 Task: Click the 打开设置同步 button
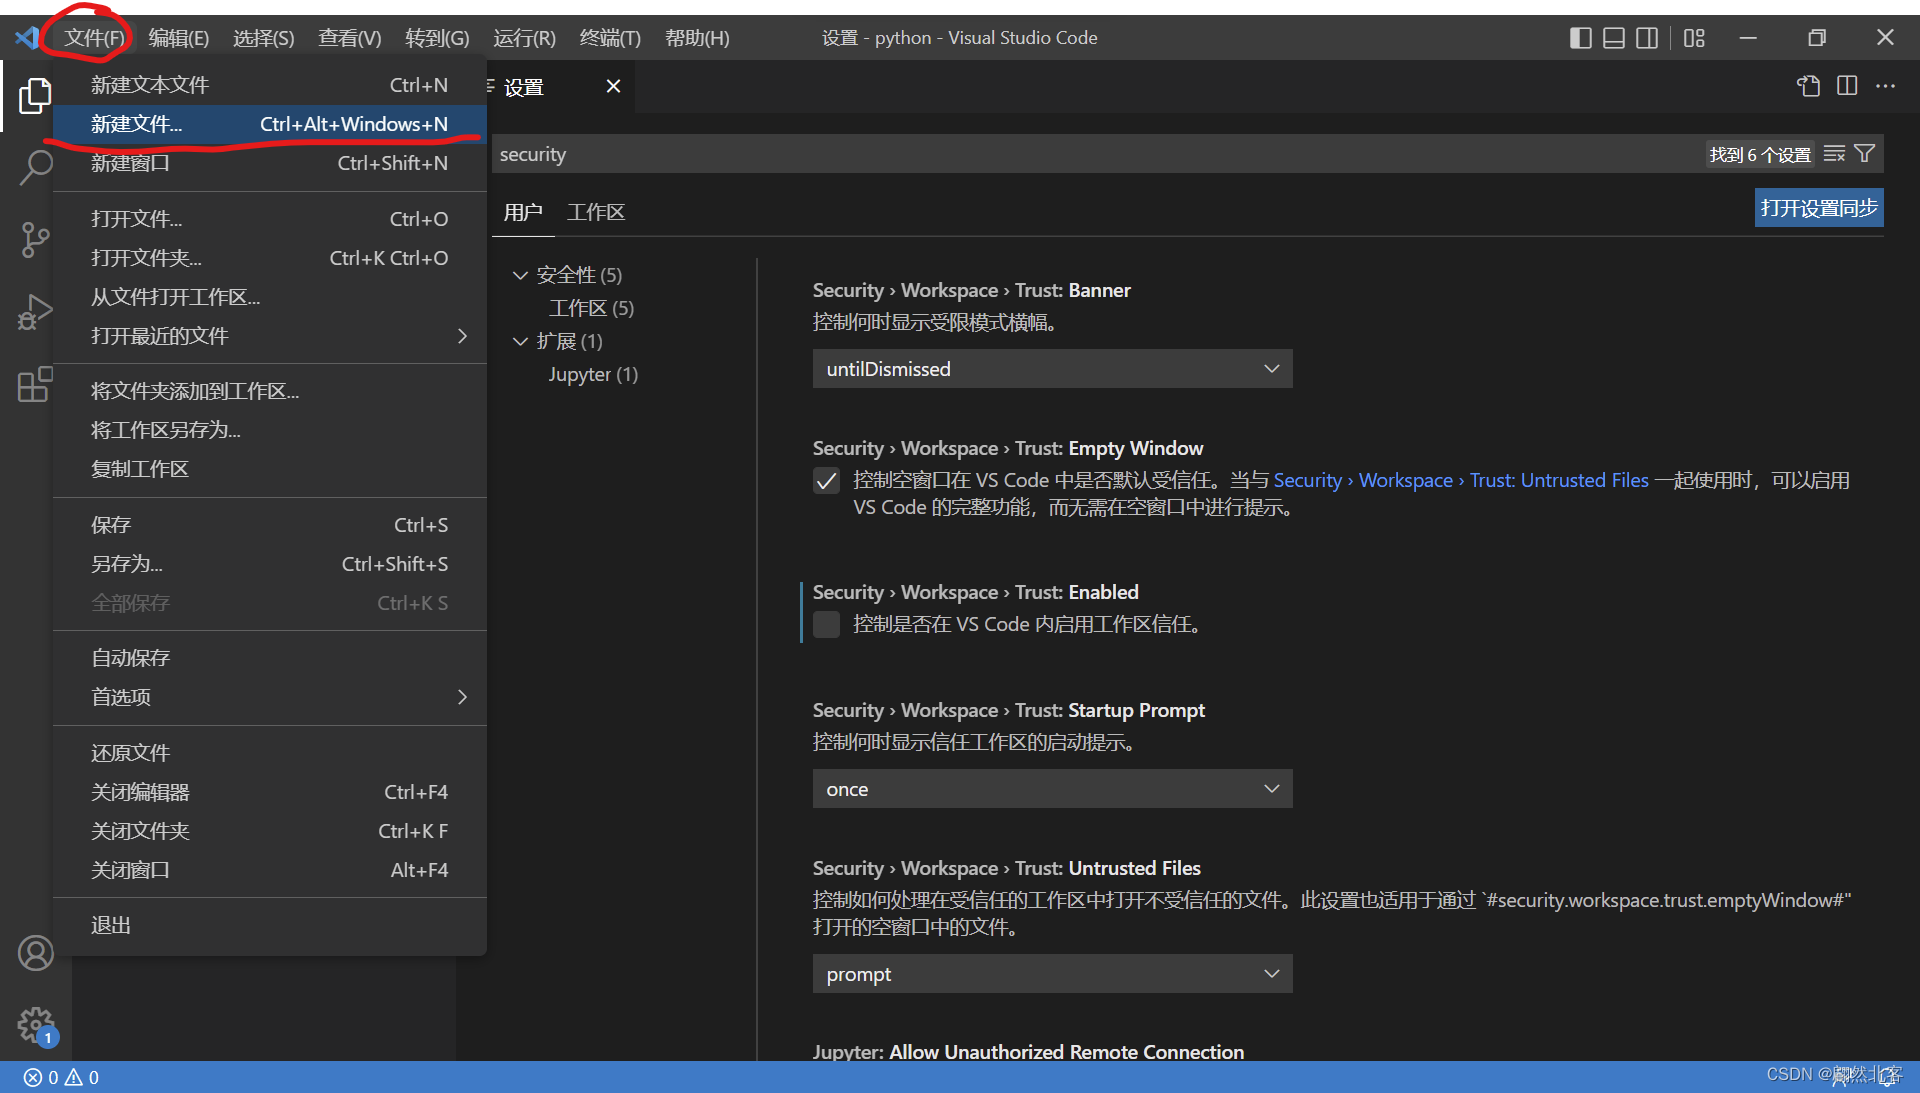pos(1818,207)
